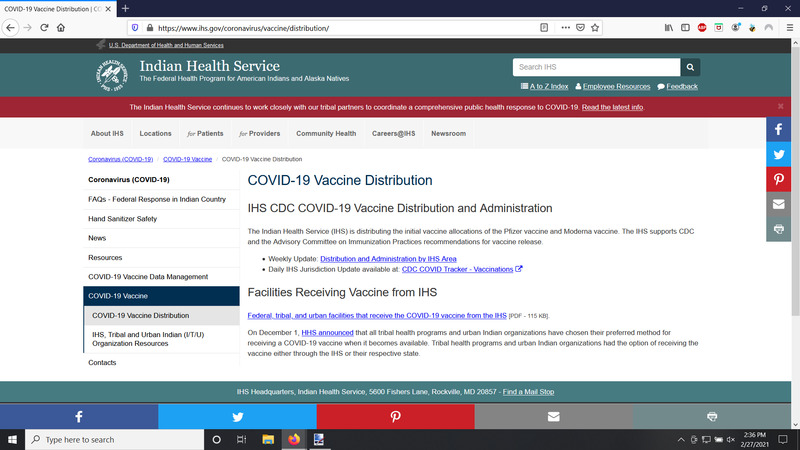This screenshot has width=800, height=450.
Task: Email this page using sidebar envelope icon
Action: pos(779,204)
